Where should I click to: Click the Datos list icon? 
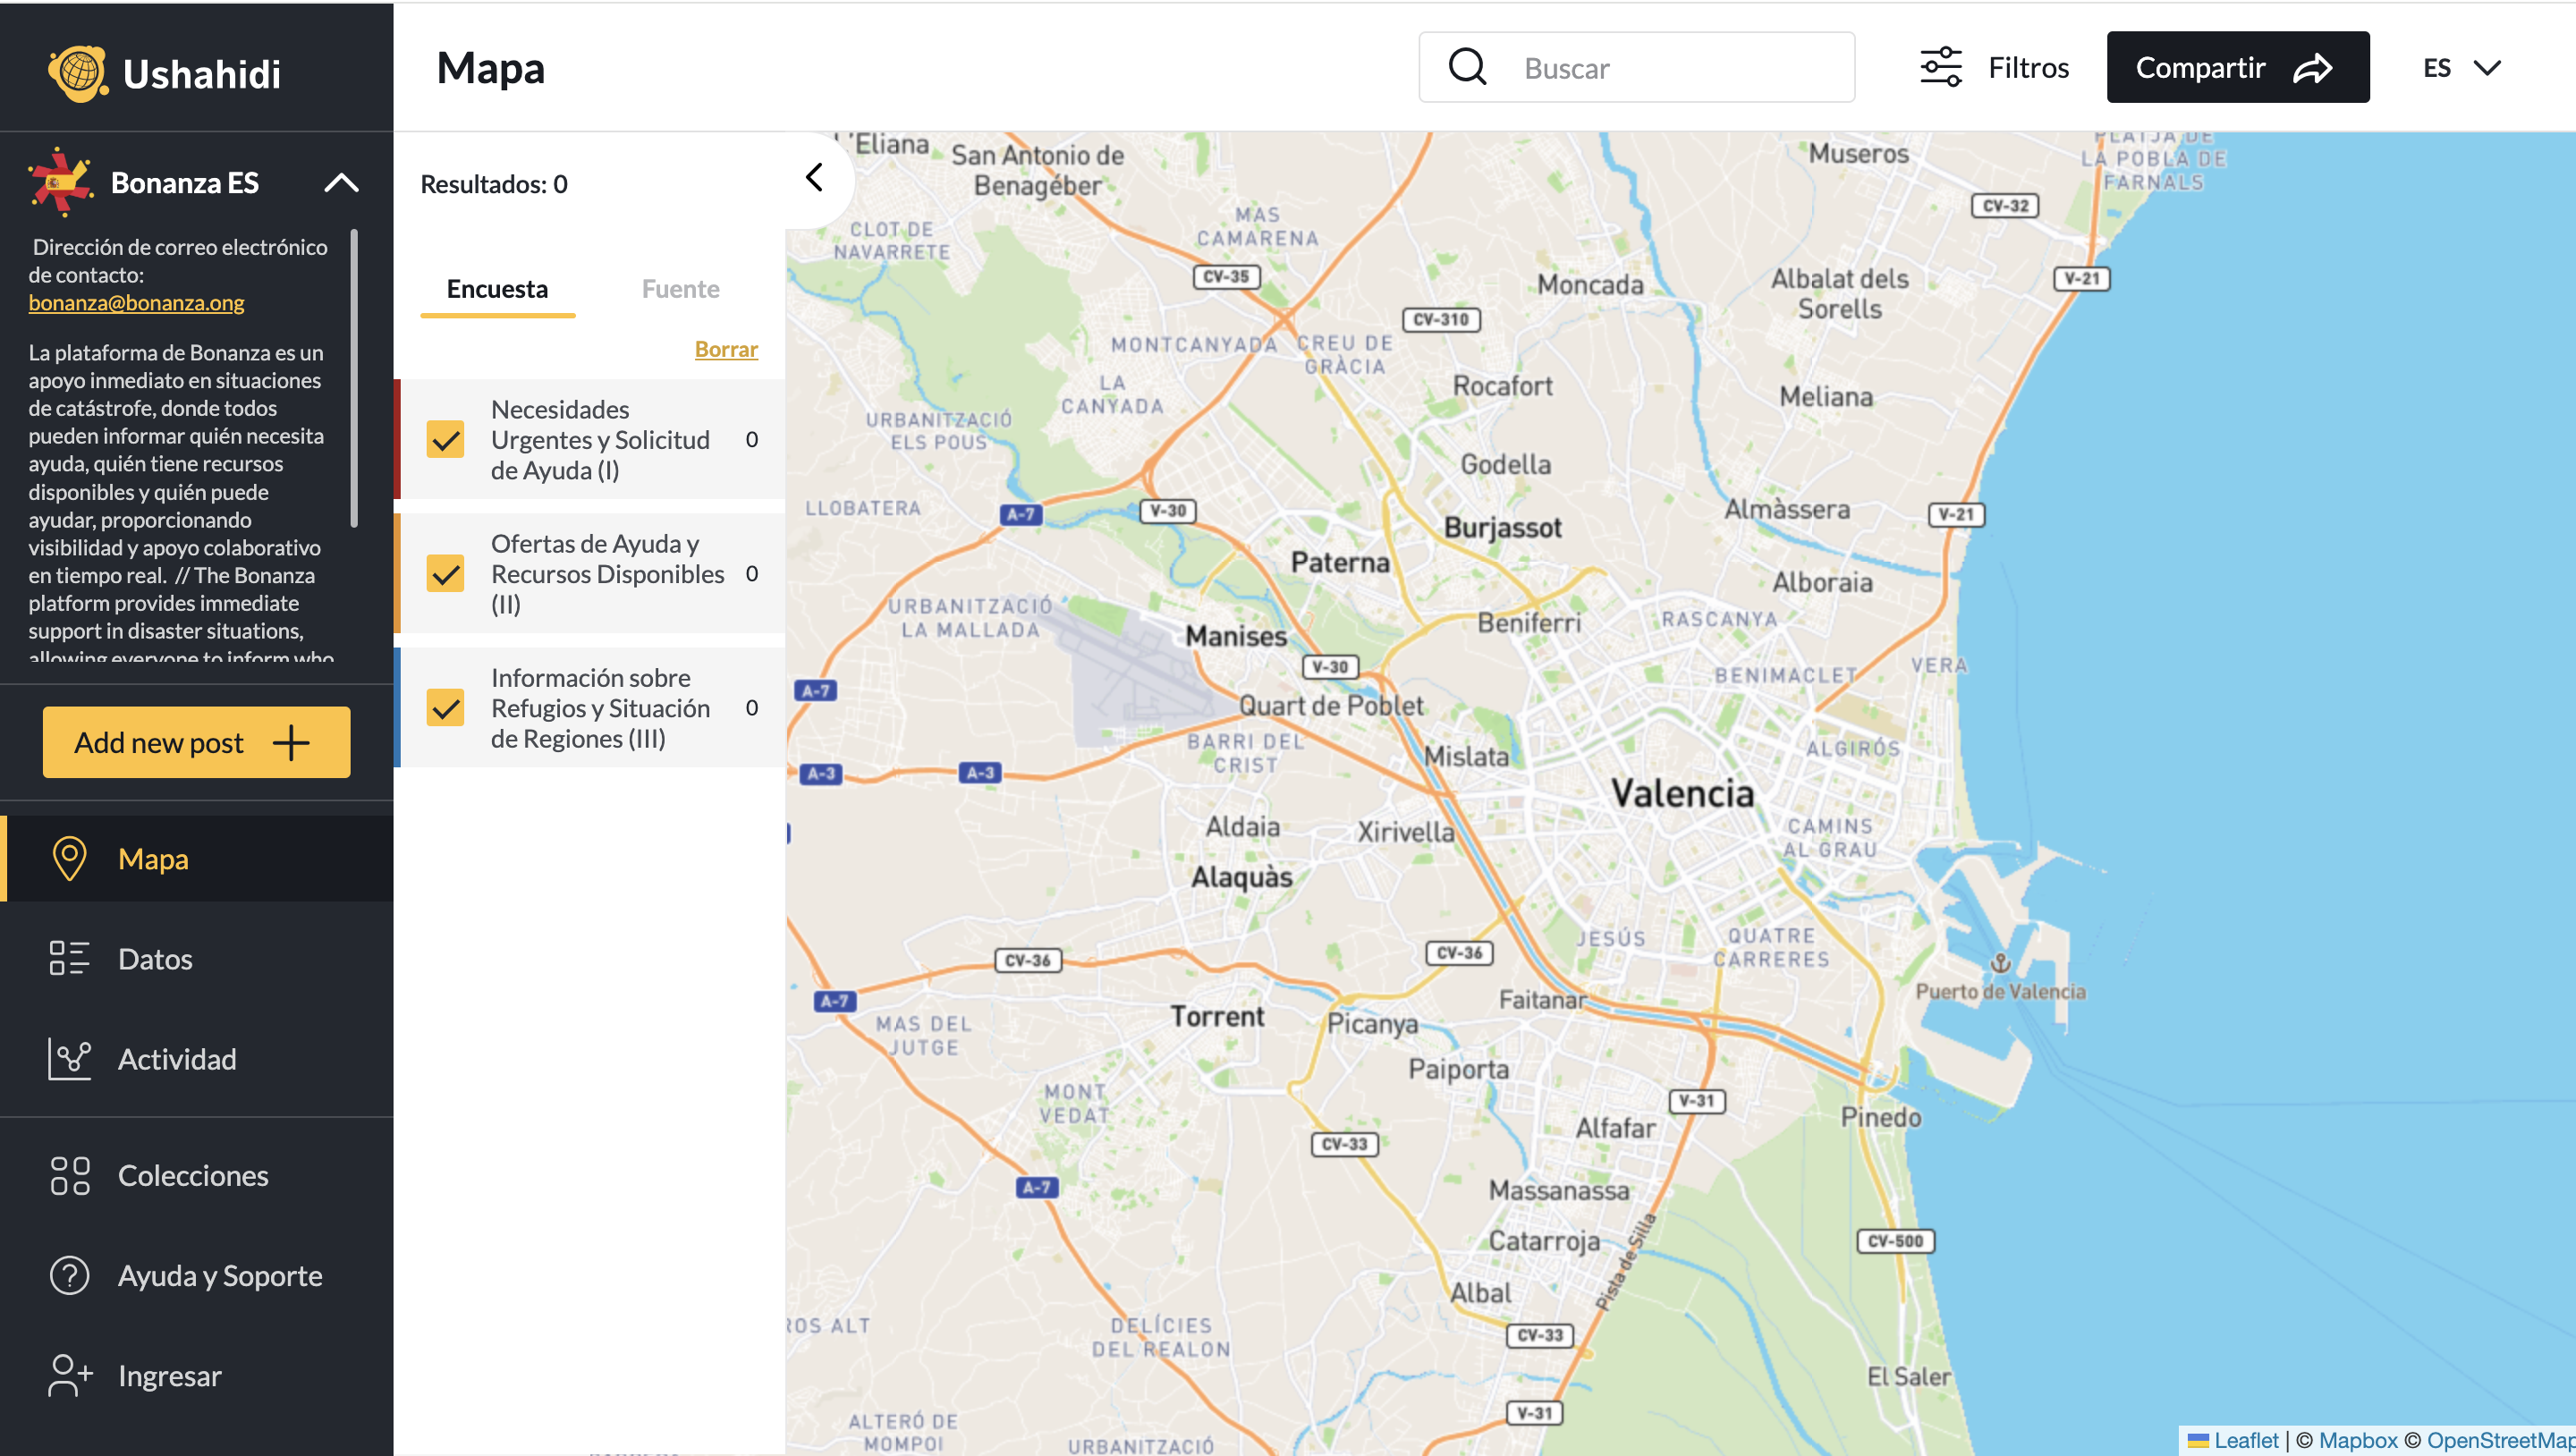[x=69, y=958]
